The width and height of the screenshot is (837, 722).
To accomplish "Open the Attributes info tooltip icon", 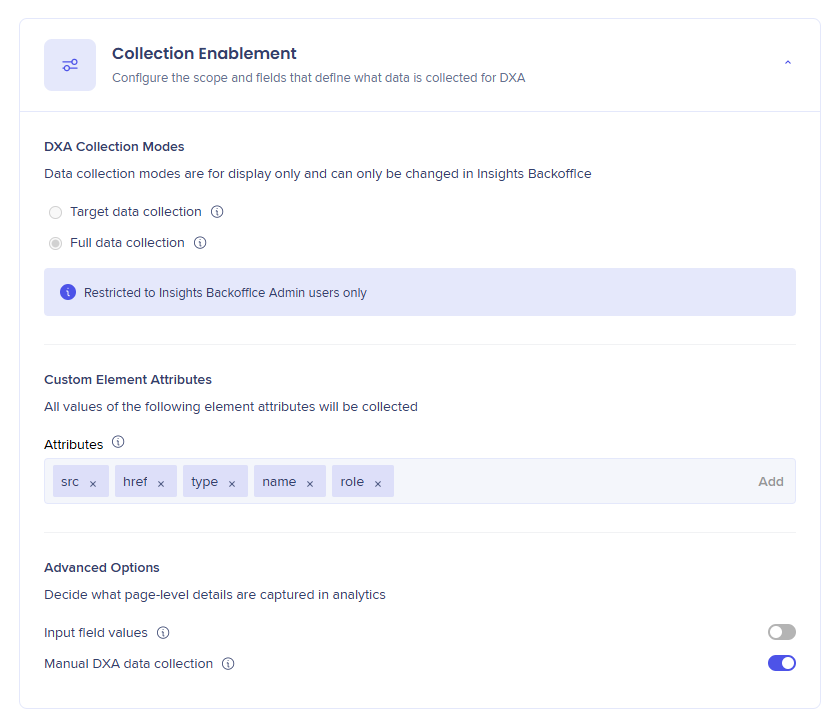I will [x=118, y=442].
